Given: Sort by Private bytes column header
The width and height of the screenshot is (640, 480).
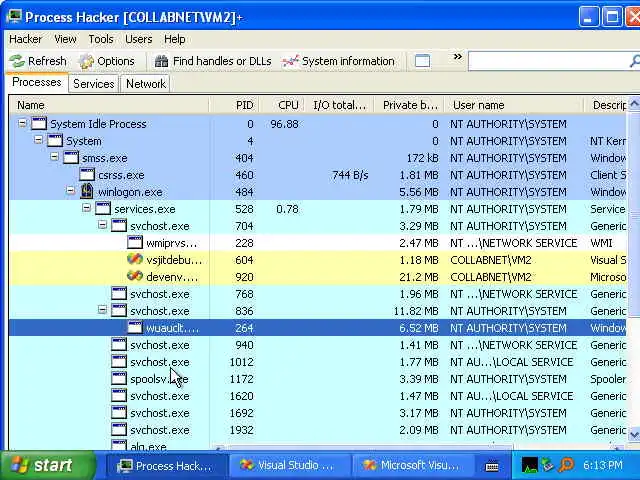Looking at the screenshot, I should [409, 105].
